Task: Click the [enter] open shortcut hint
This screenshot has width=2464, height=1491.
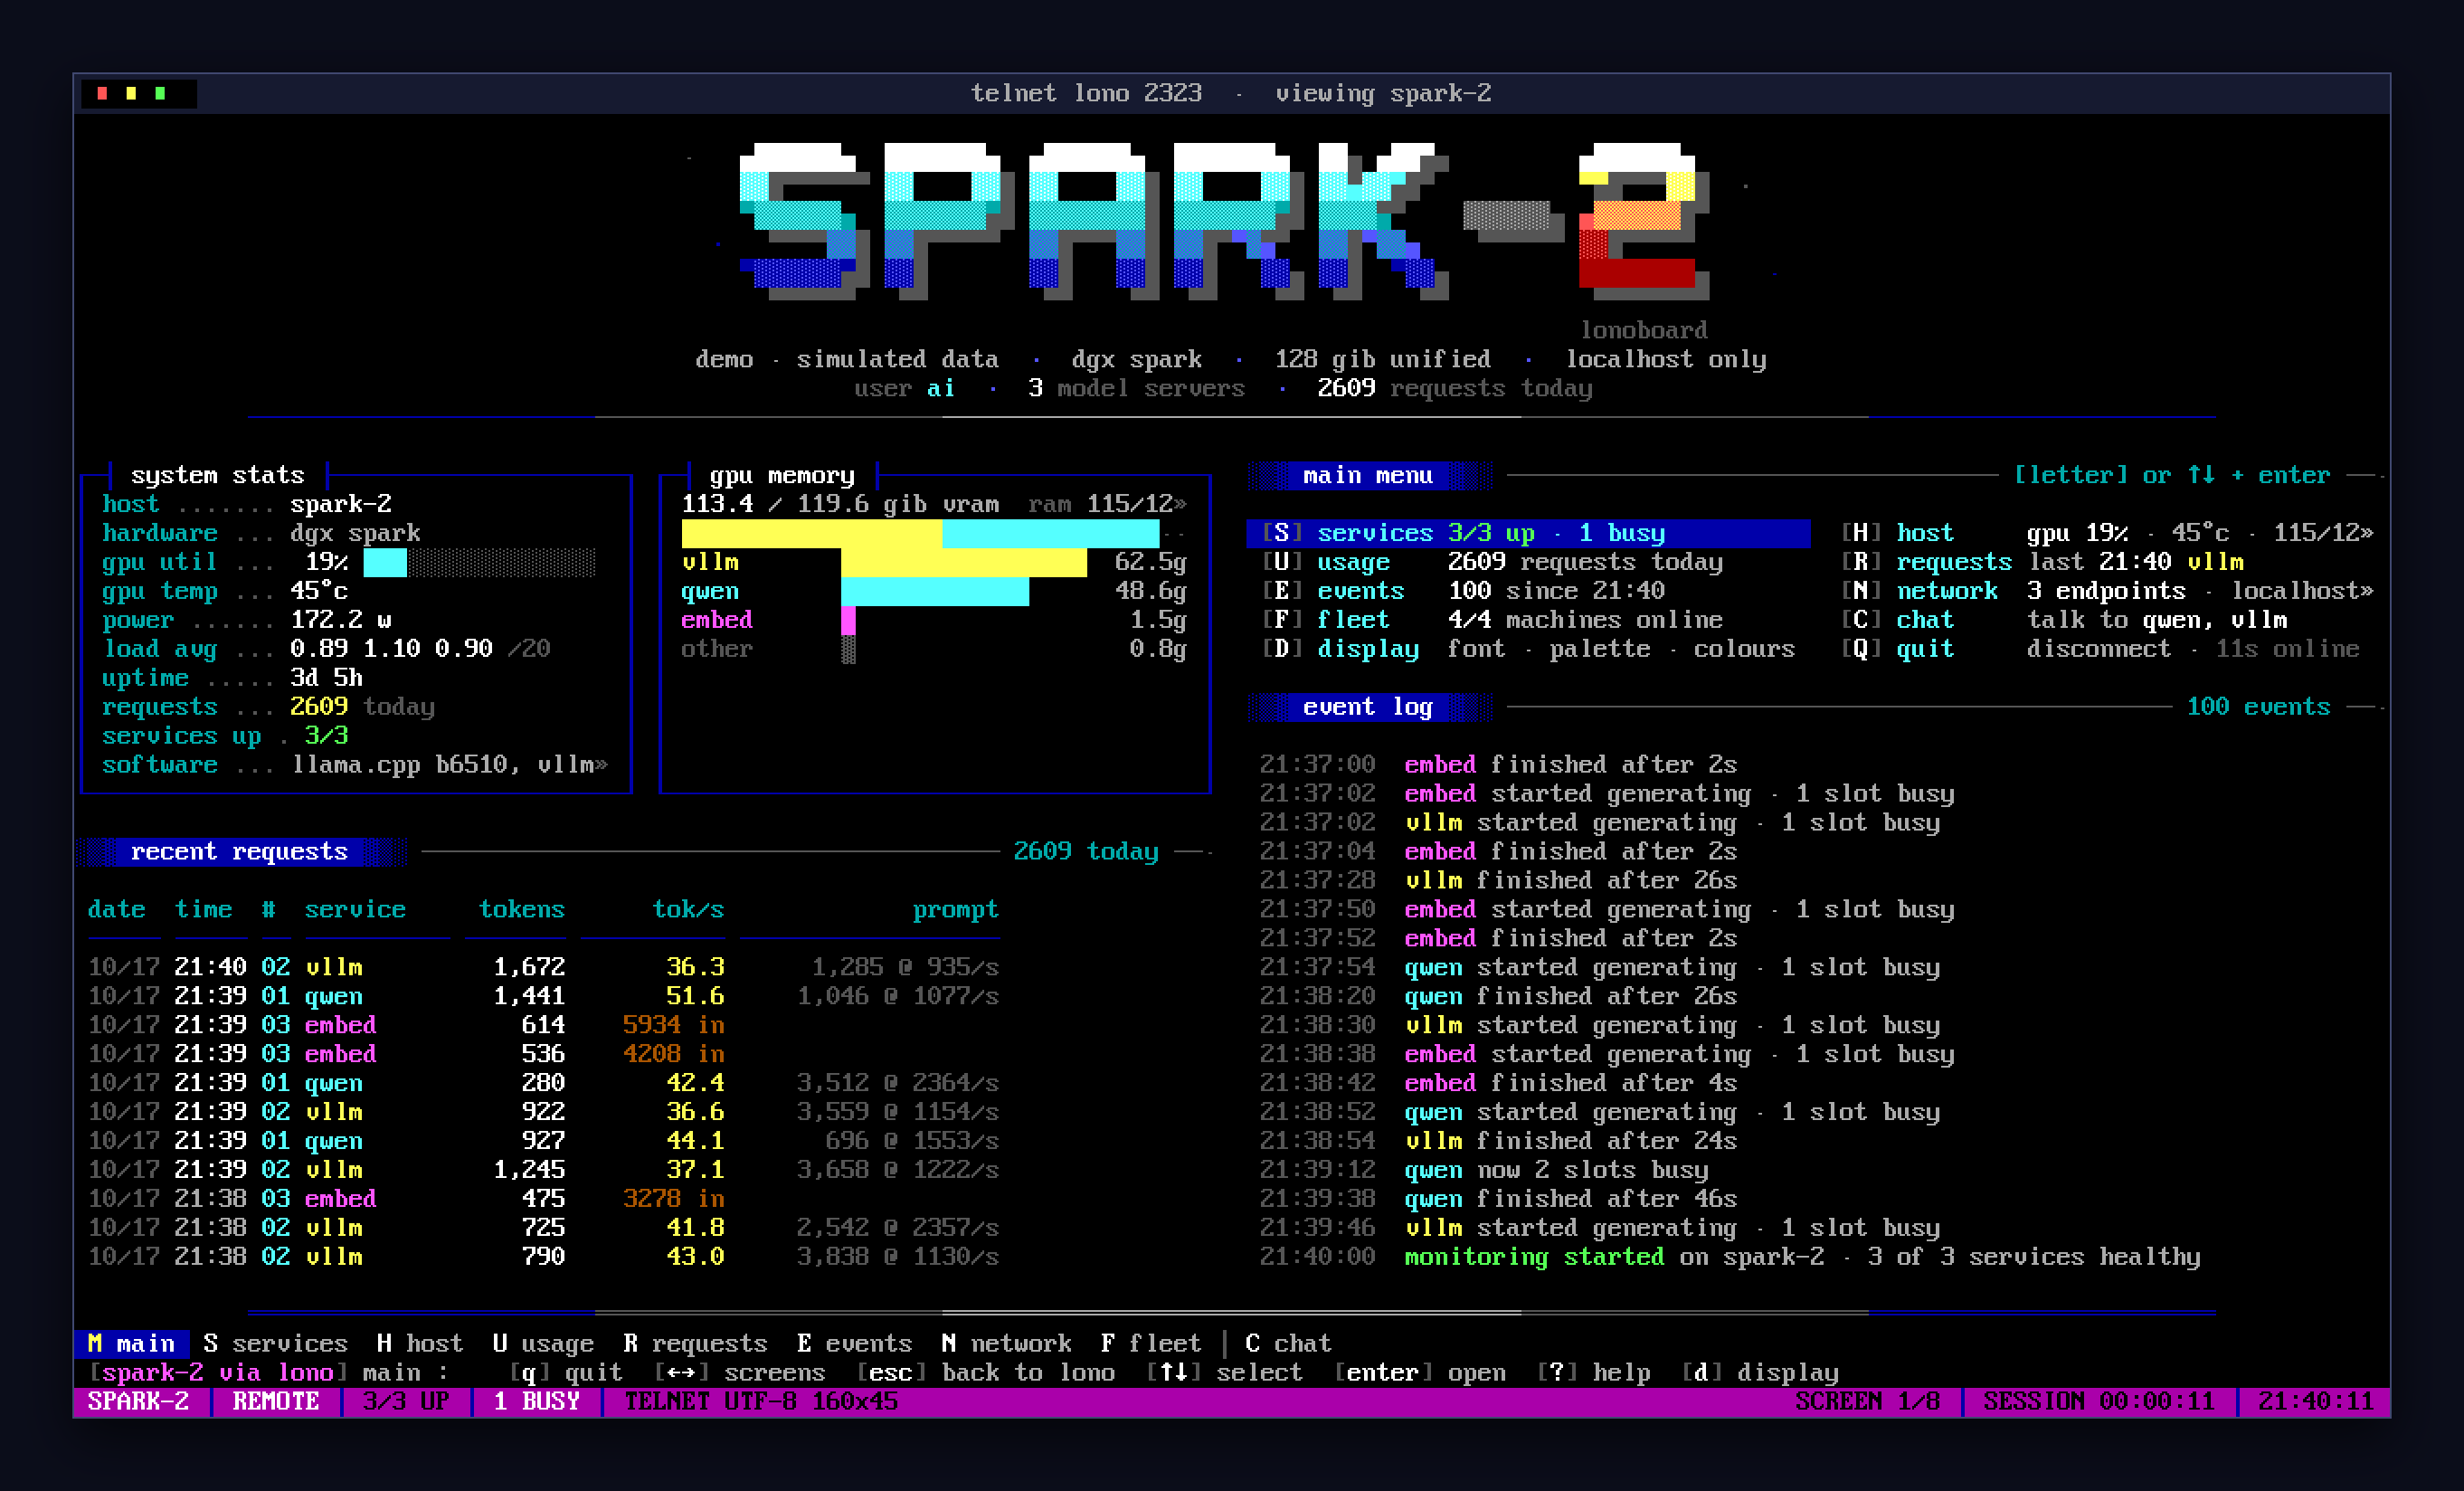Action: point(1419,1372)
